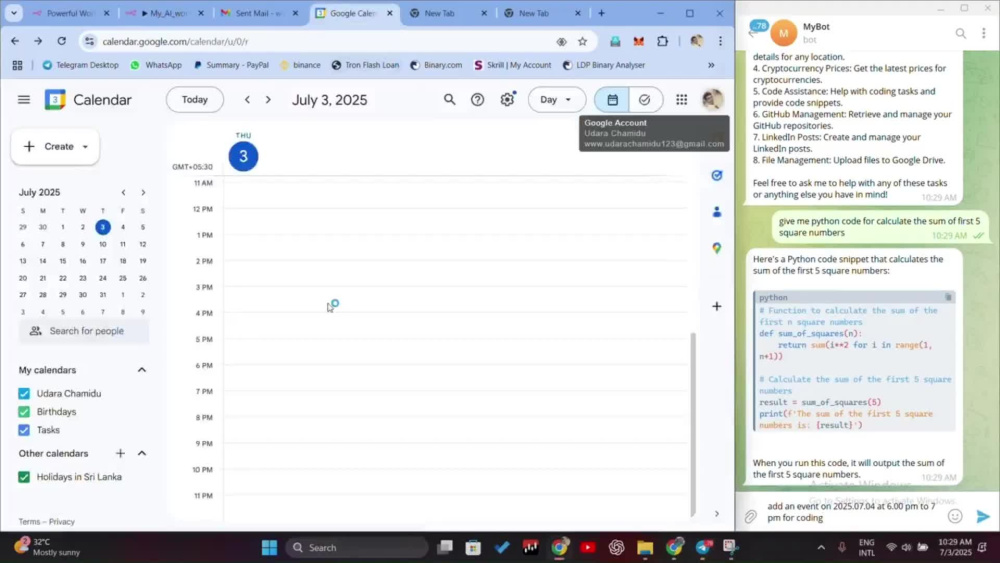Open Telegram taskbar icon
Image resolution: width=1000 pixels, height=563 pixels.
703,548
